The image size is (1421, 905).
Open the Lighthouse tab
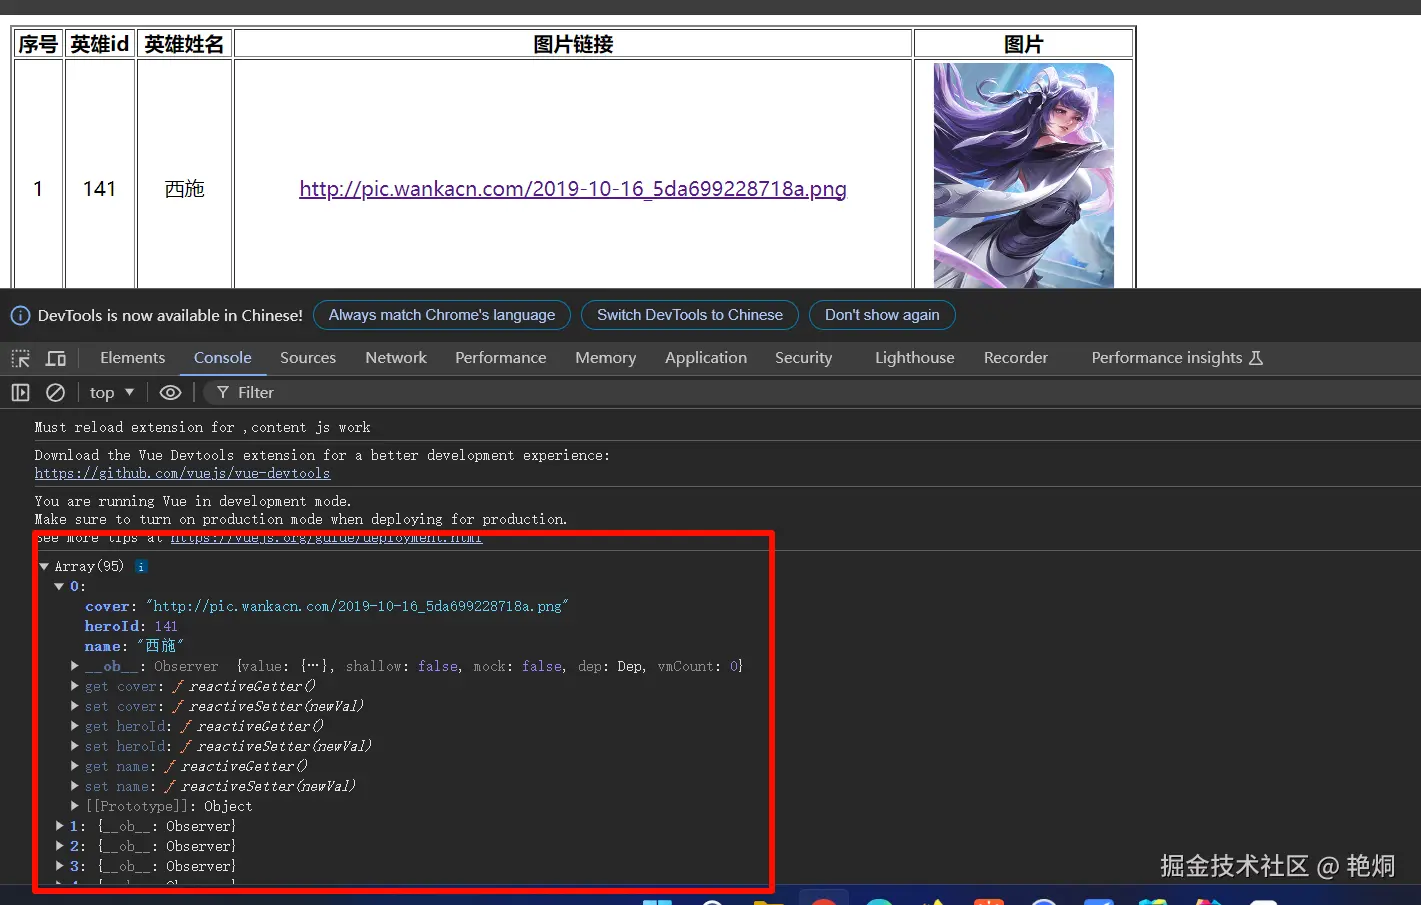pyautogui.click(x=914, y=358)
